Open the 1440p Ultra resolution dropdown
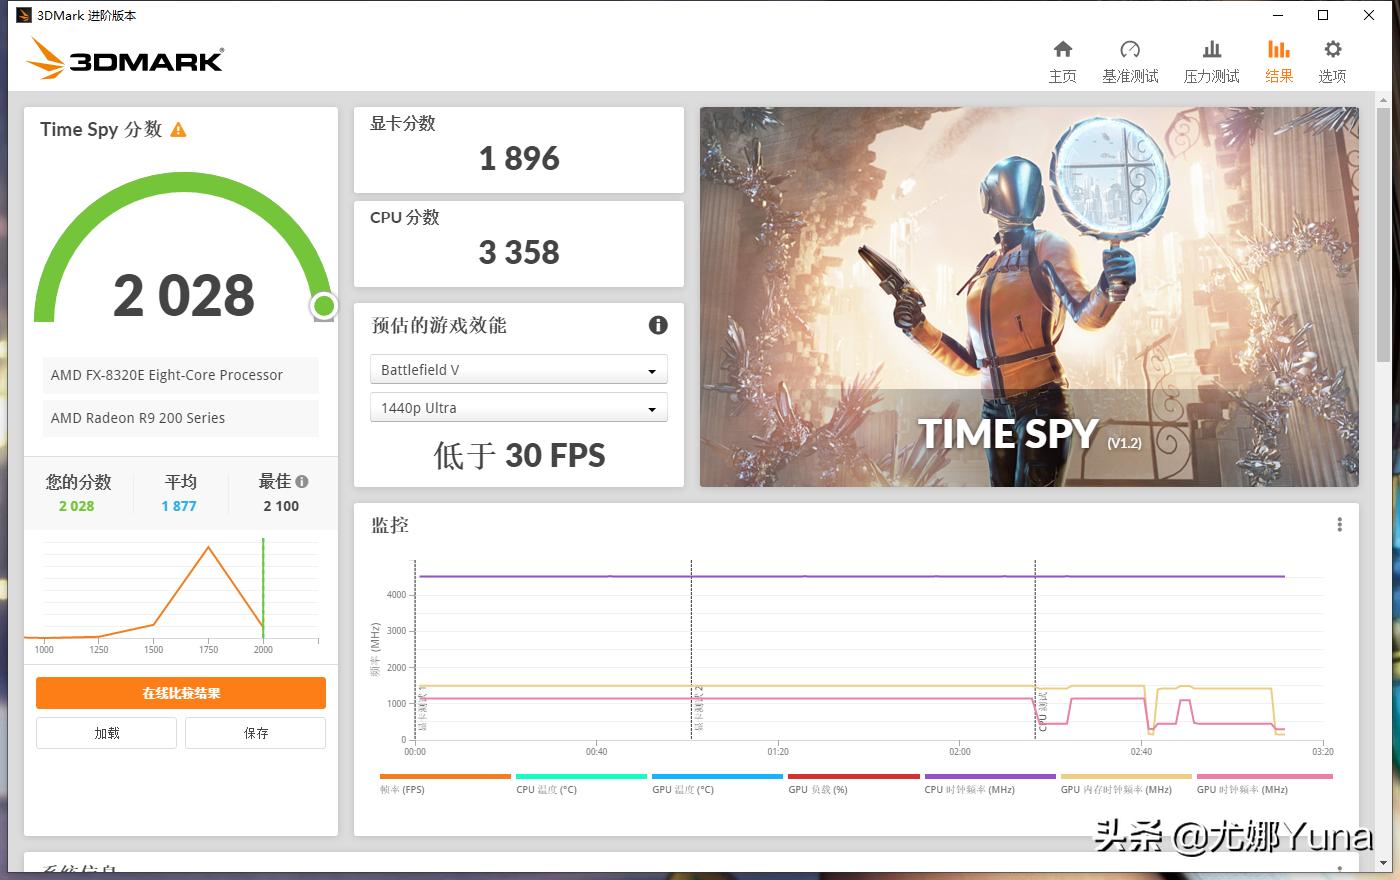Image resolution: width=1400 pixels, height=880 pixels. [518, 407]
